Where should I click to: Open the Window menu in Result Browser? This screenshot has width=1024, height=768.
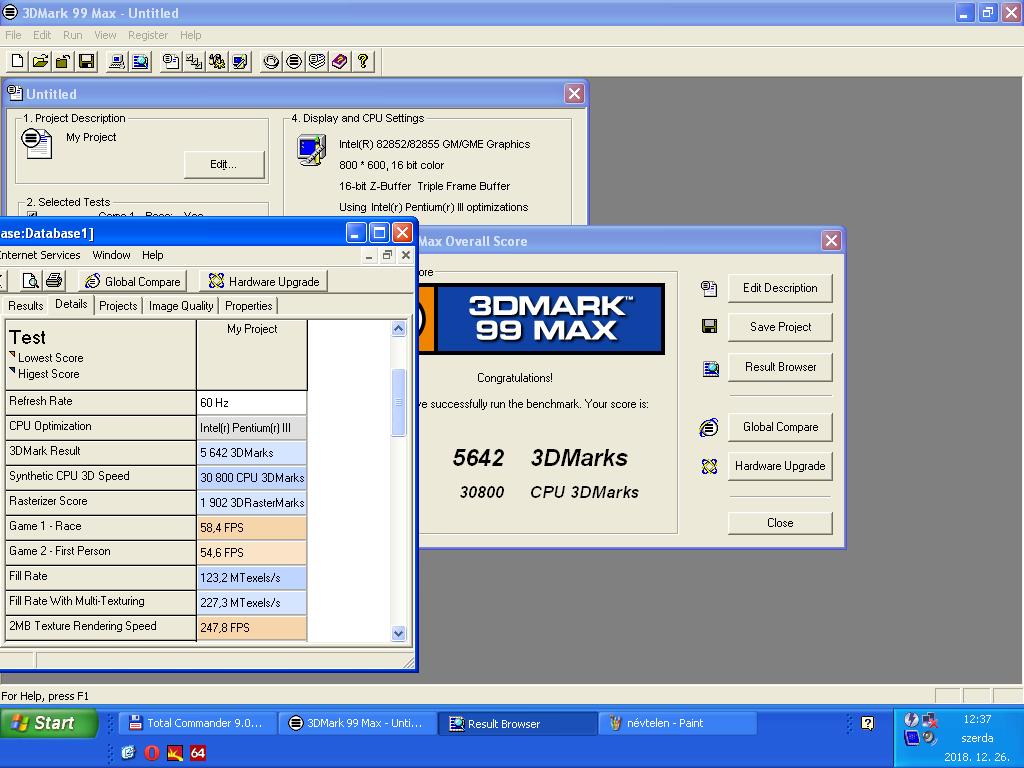point(111,255)
